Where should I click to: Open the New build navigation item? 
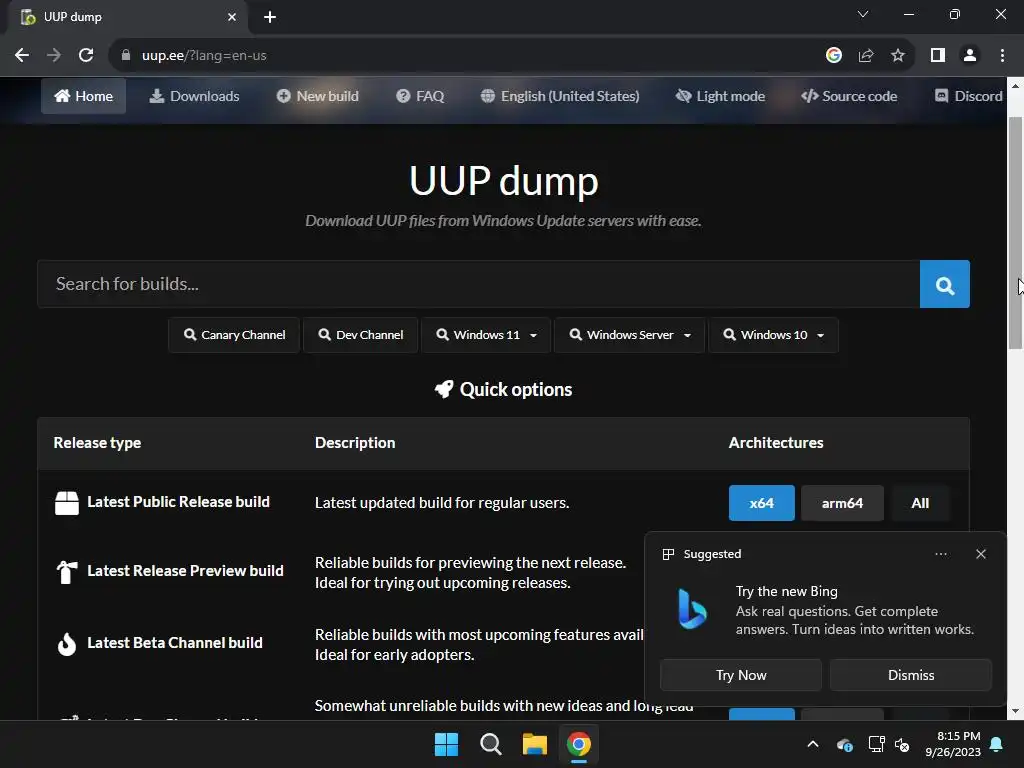[317, 96]
